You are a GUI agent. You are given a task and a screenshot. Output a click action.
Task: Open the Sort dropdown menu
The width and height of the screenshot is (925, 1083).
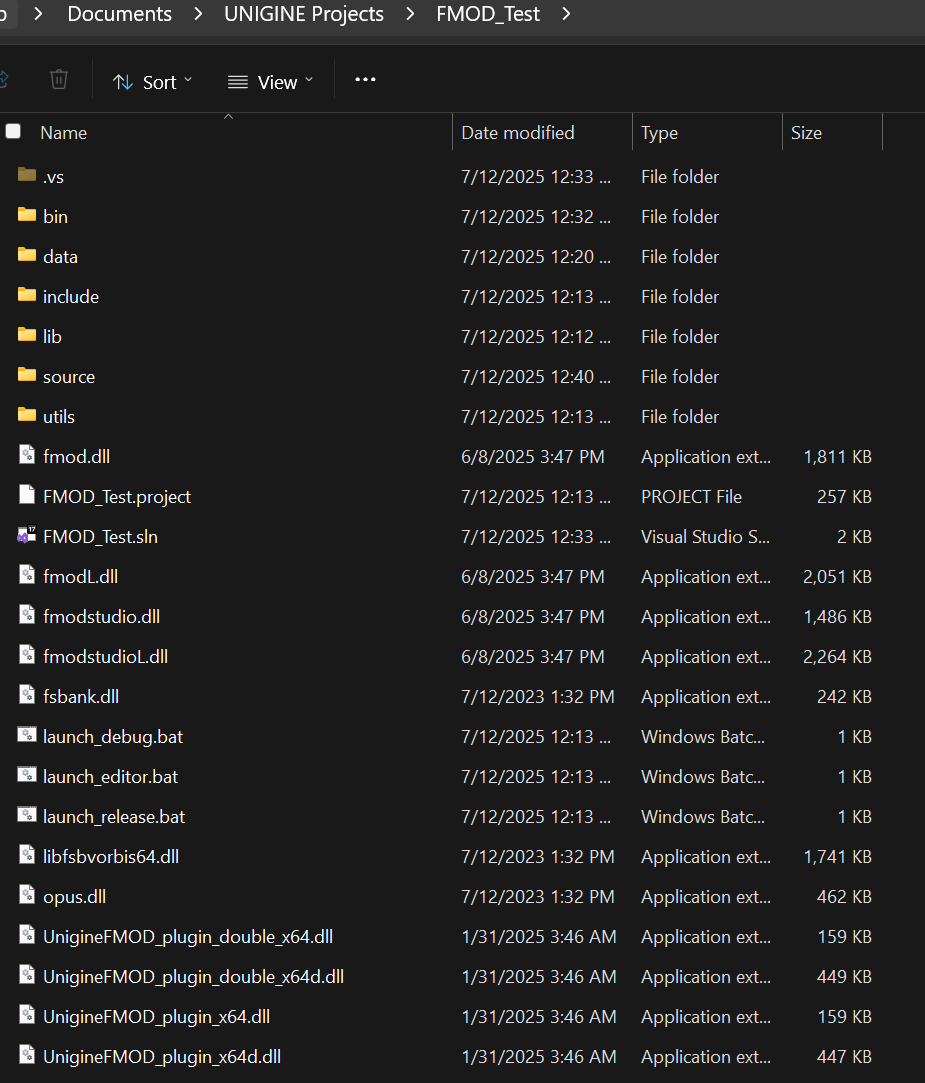(x=153, y=82)
